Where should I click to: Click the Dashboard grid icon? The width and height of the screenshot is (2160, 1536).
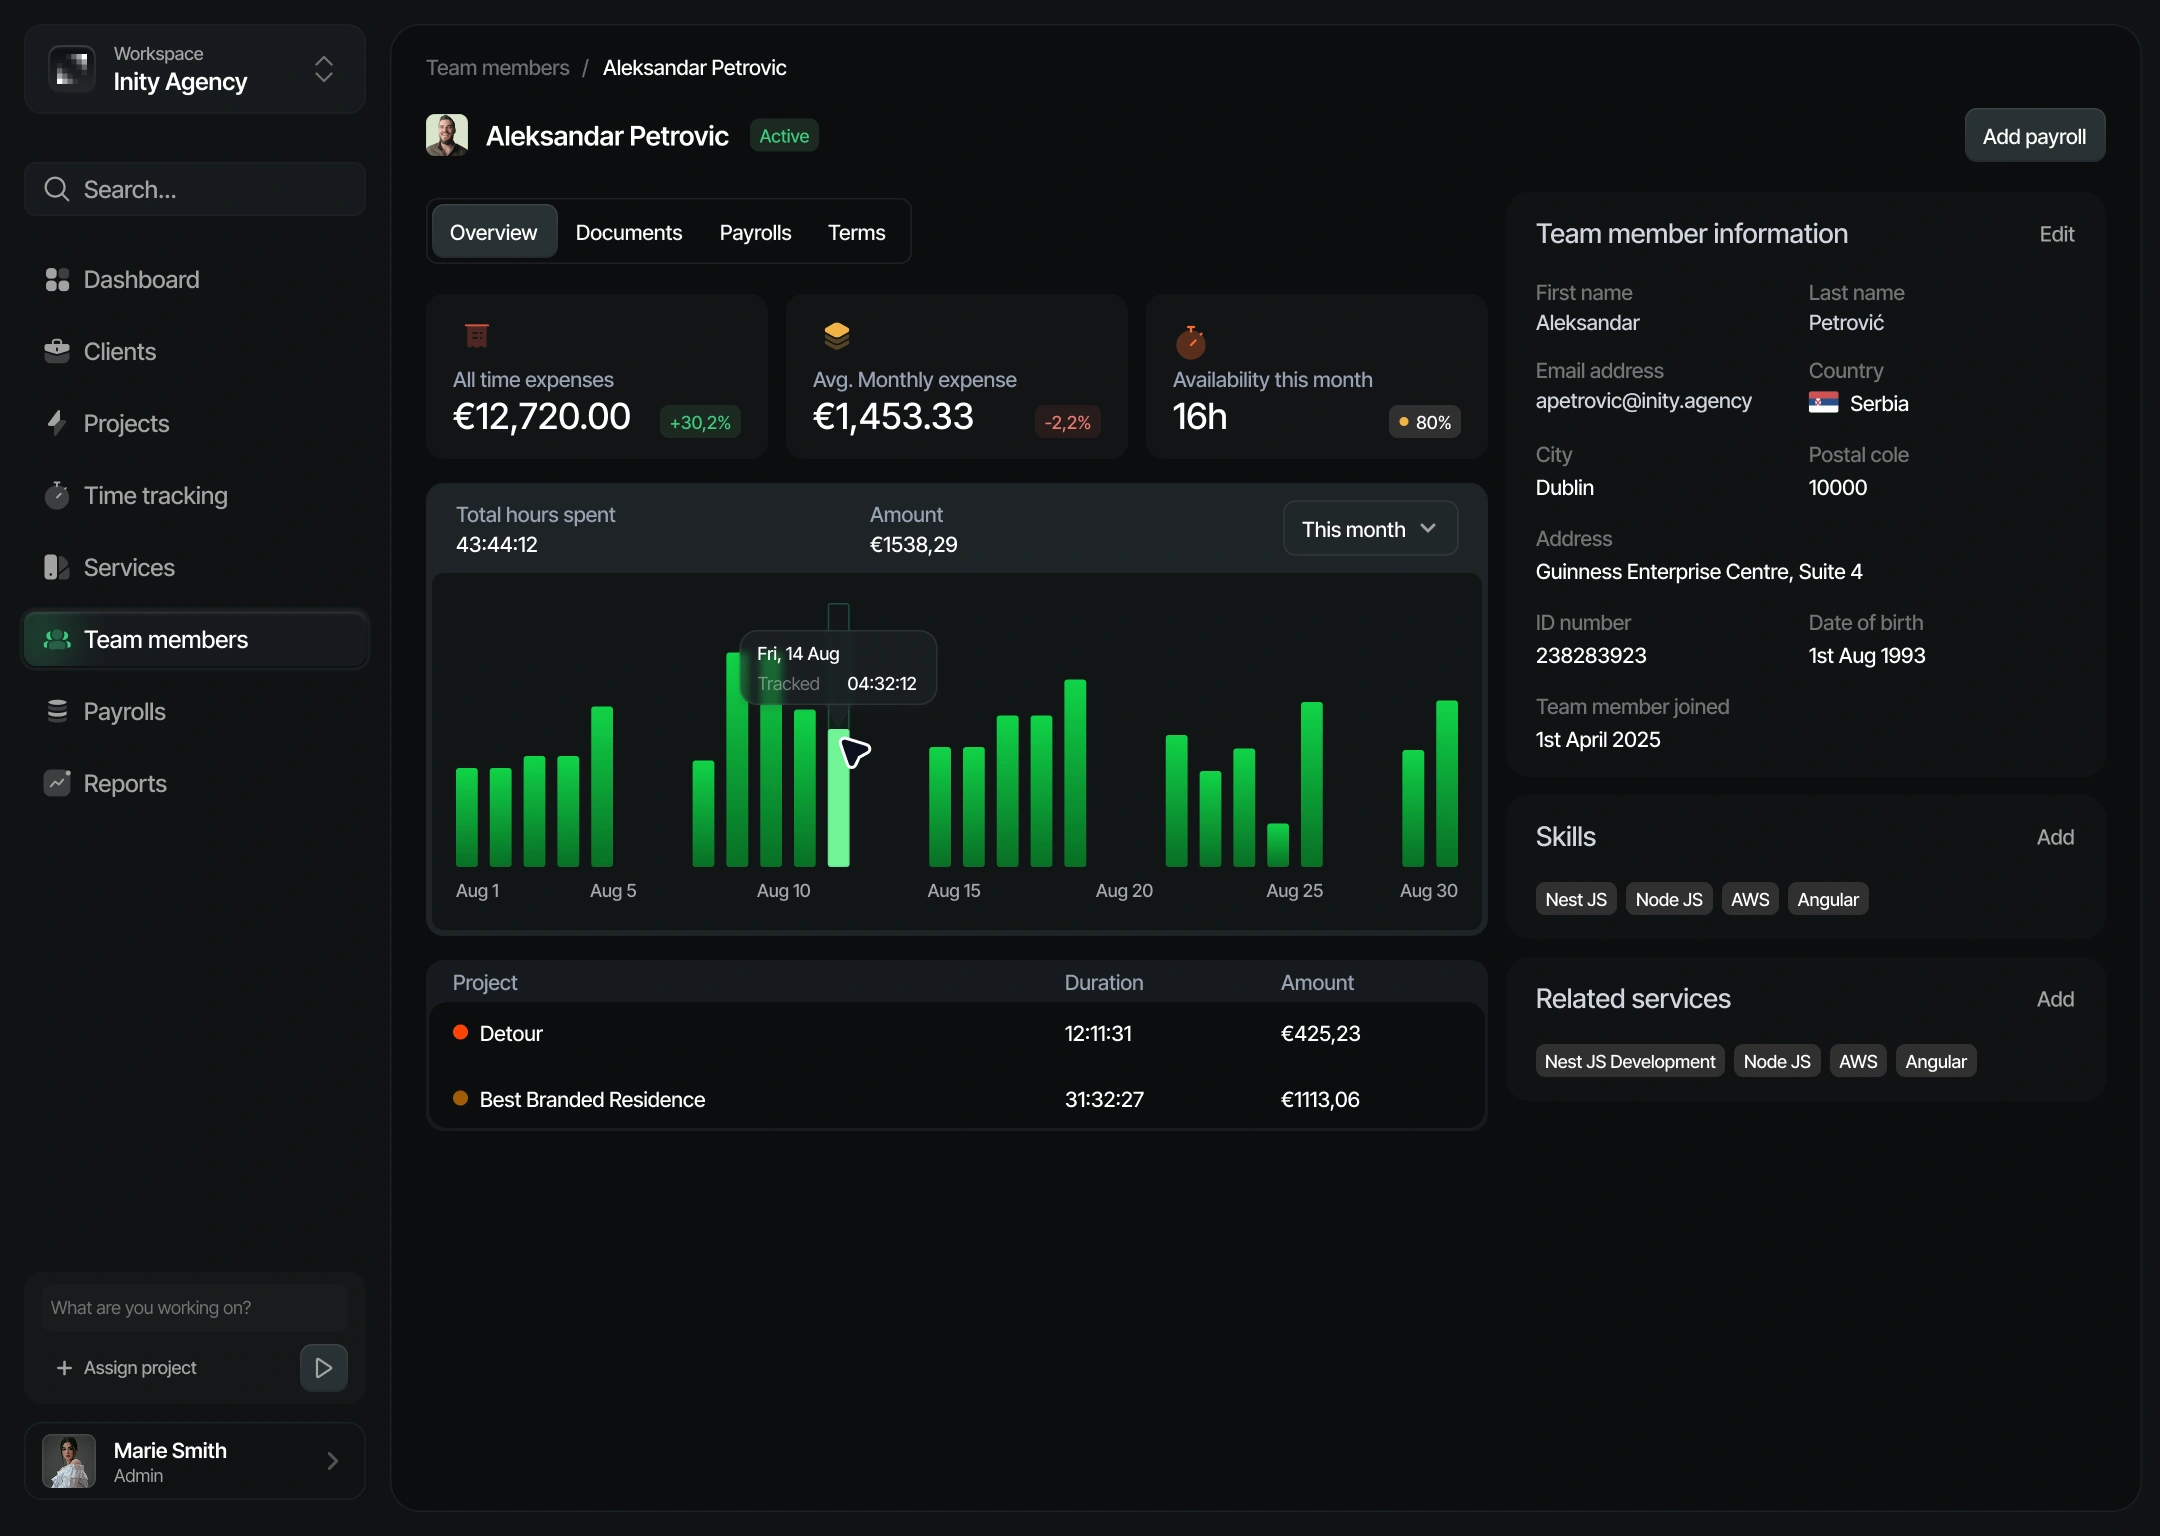57,280
